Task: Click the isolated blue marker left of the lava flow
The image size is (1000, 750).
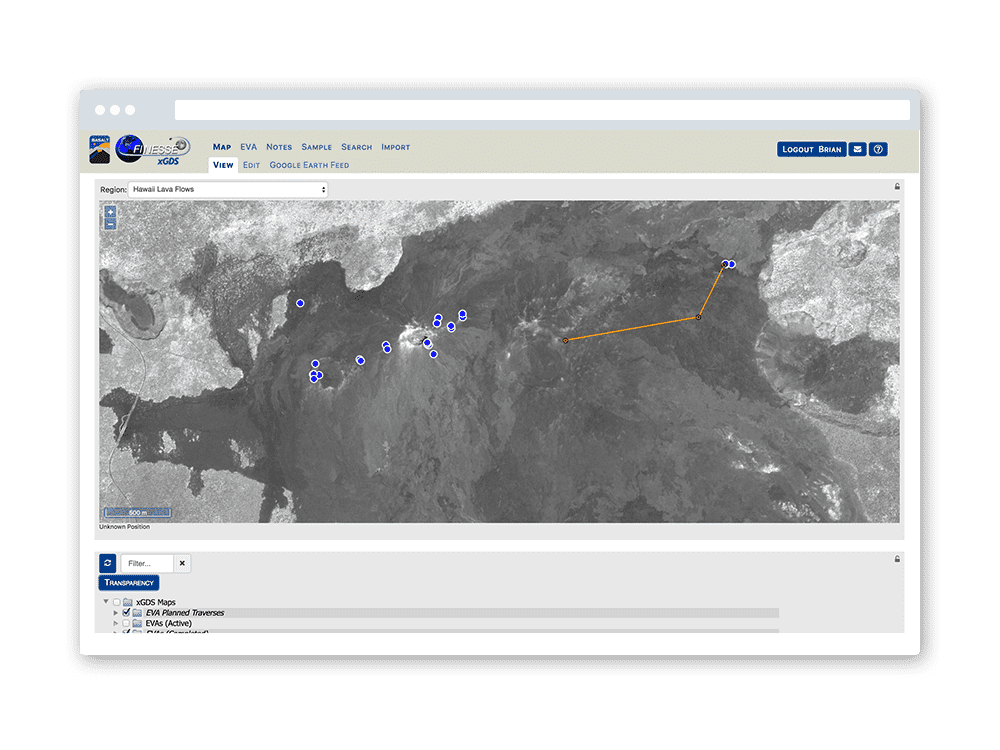Action: 300,304
